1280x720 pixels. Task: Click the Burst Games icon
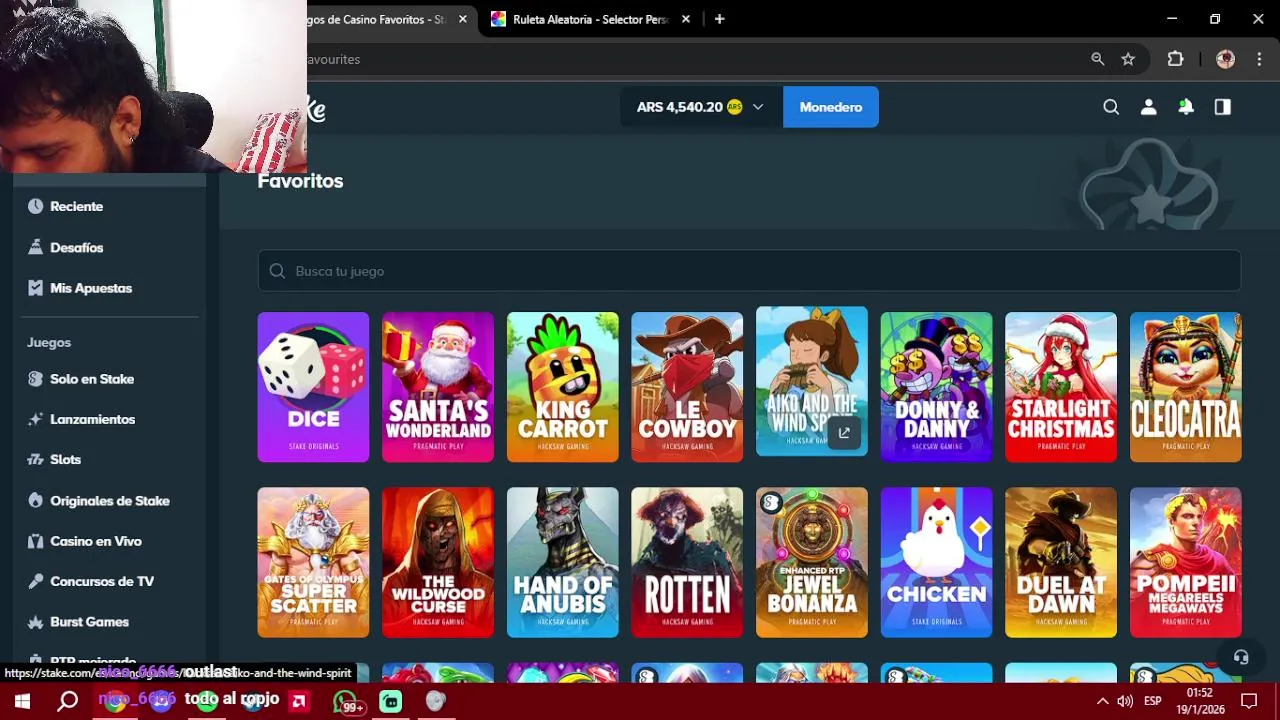point(36,622)
